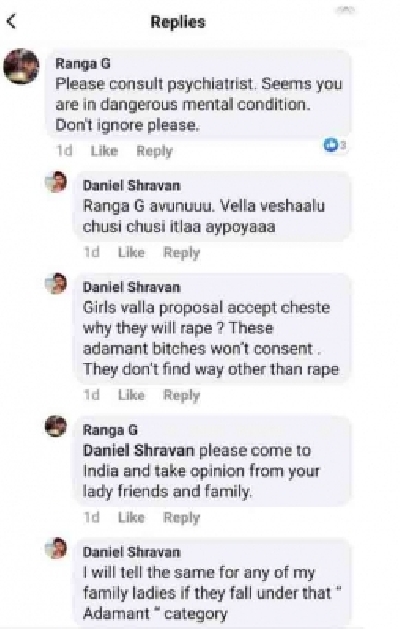Open Ranga G name link on first comment
The height and width of the screenshot is (629, 400).
(83, 63)
